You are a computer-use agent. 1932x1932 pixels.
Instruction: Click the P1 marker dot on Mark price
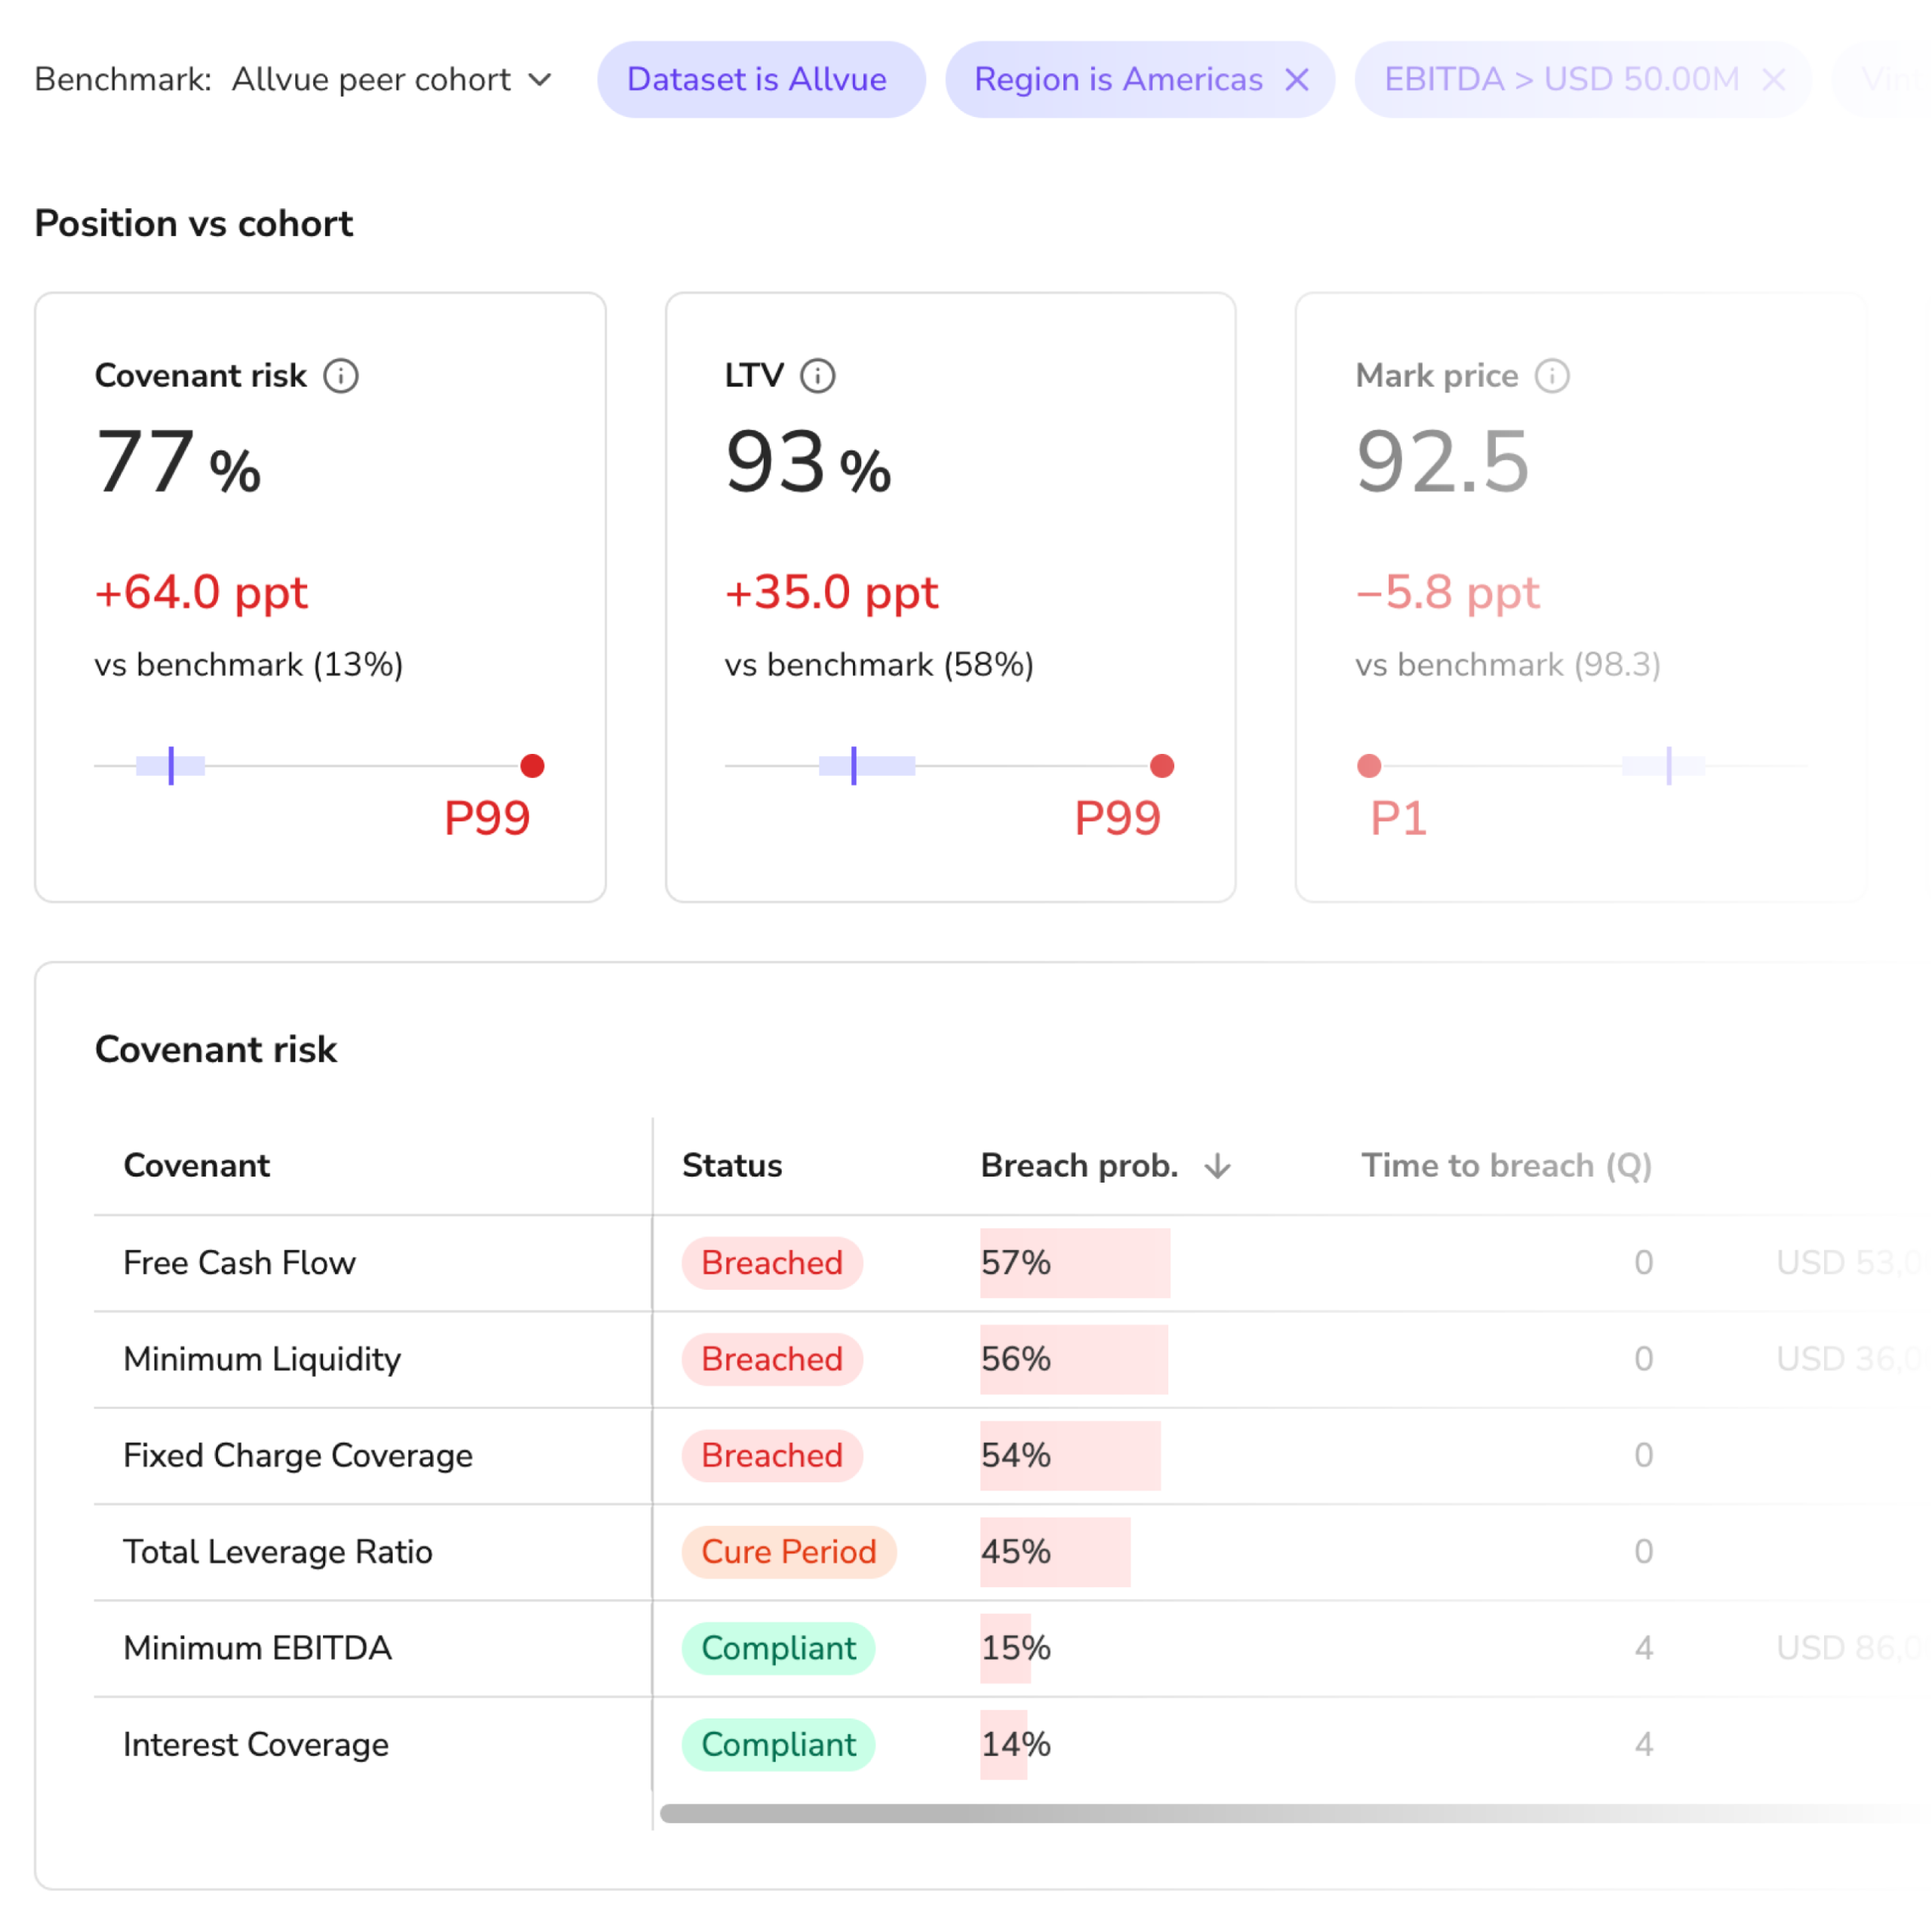pyautogui.click(x=1369, y=766)
